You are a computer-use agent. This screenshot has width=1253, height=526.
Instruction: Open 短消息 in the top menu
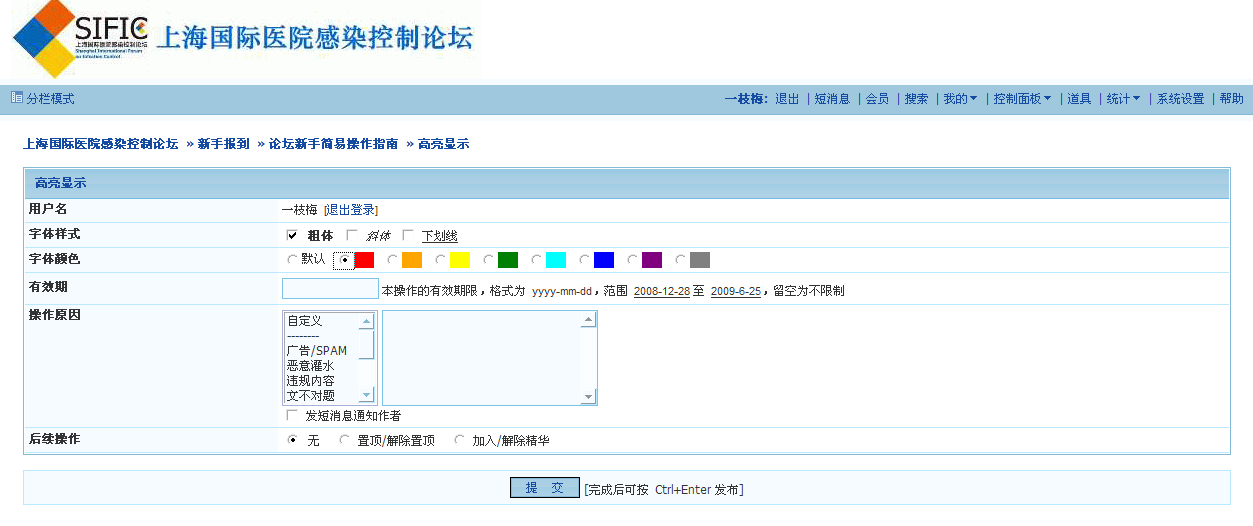click(832, 99)
